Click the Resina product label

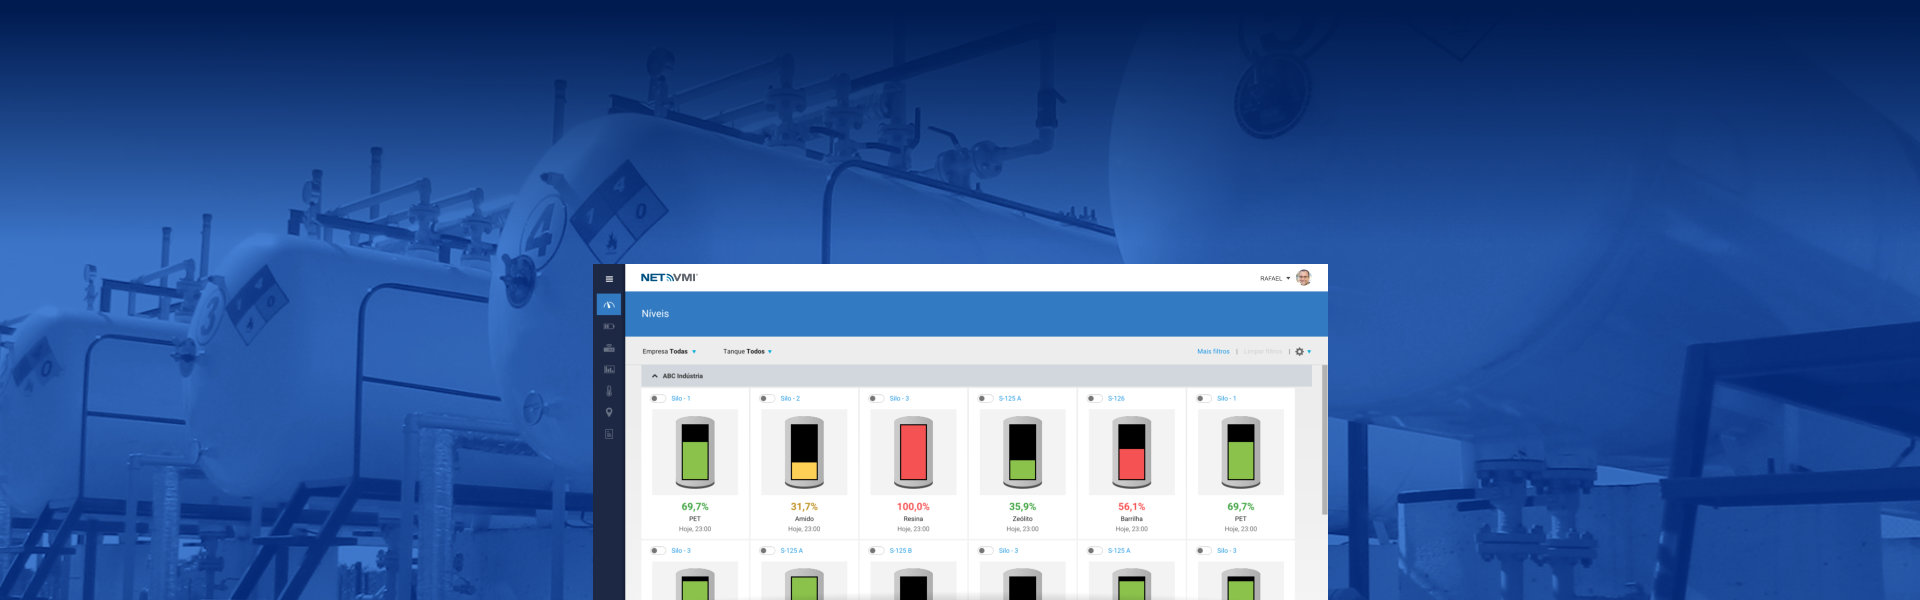913,519
